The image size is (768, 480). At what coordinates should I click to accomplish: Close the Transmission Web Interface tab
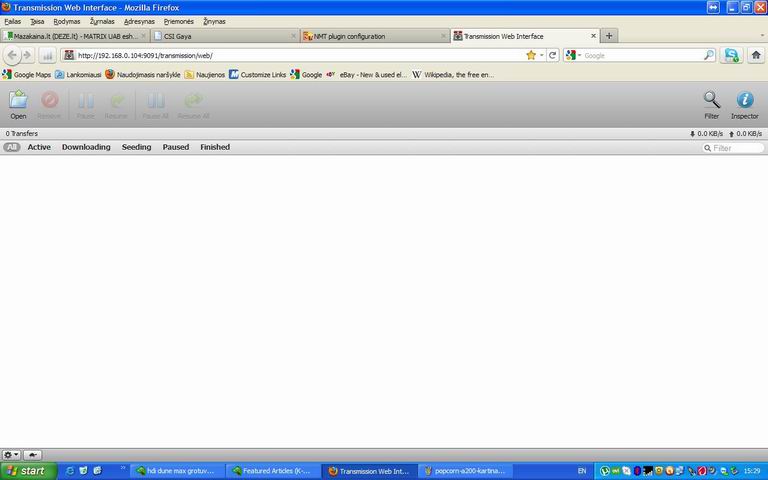click(593, 36)
